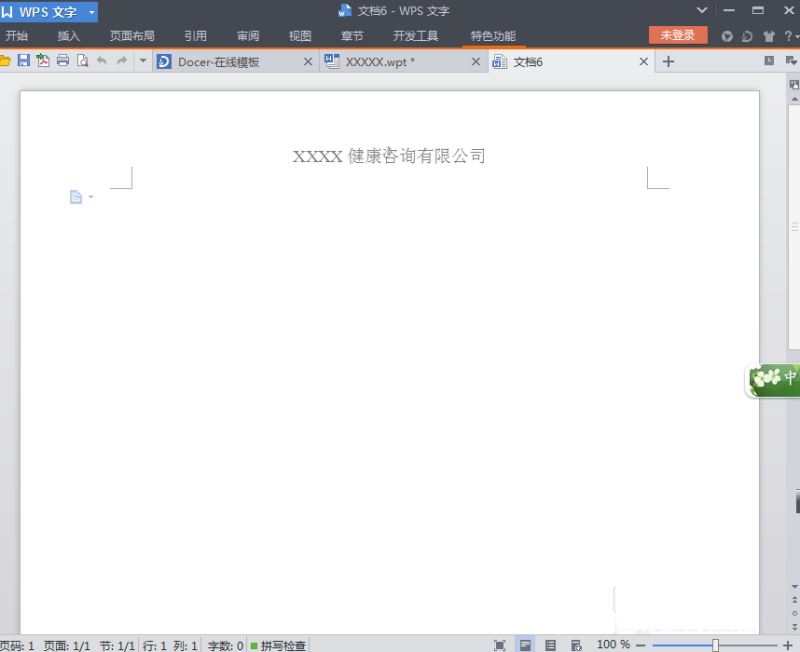Viewport: 800px width, 652px height.
Task: Click the Print icon in quick toolbar
Action: tap(63, 61)
